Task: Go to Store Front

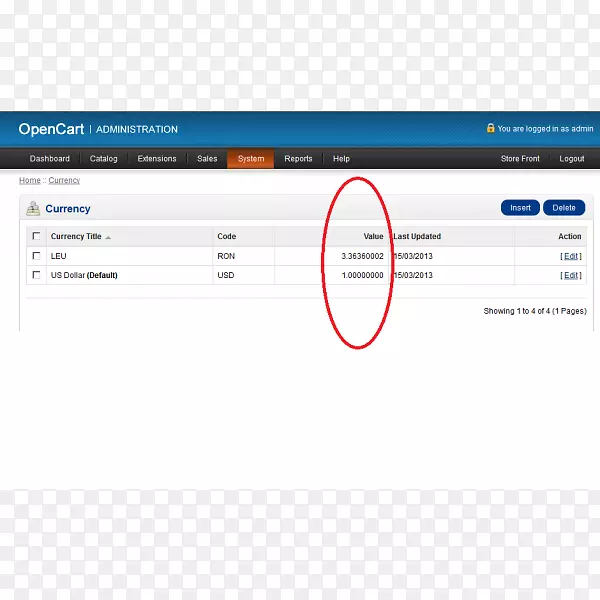Action: pyautogui.click(x=520, y=158)
